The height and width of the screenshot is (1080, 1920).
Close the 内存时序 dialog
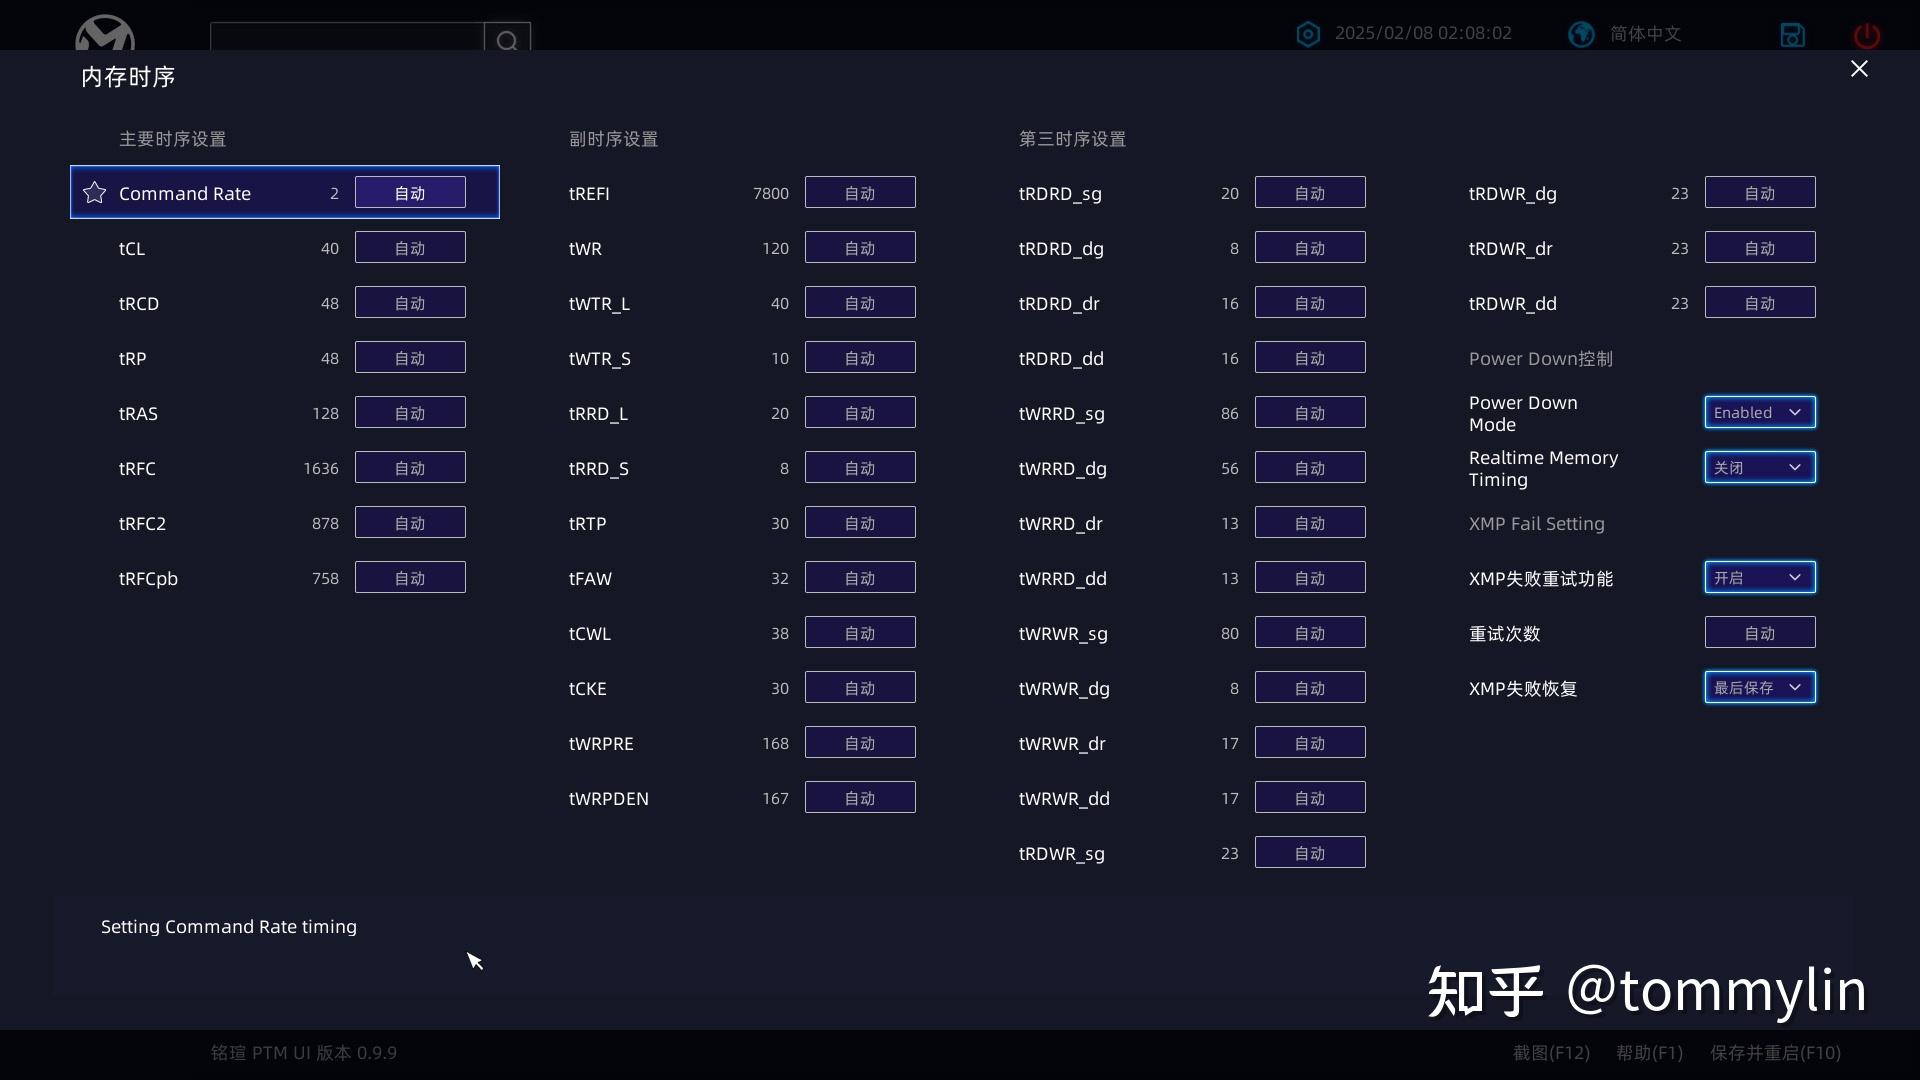(x=1859, y=68)
